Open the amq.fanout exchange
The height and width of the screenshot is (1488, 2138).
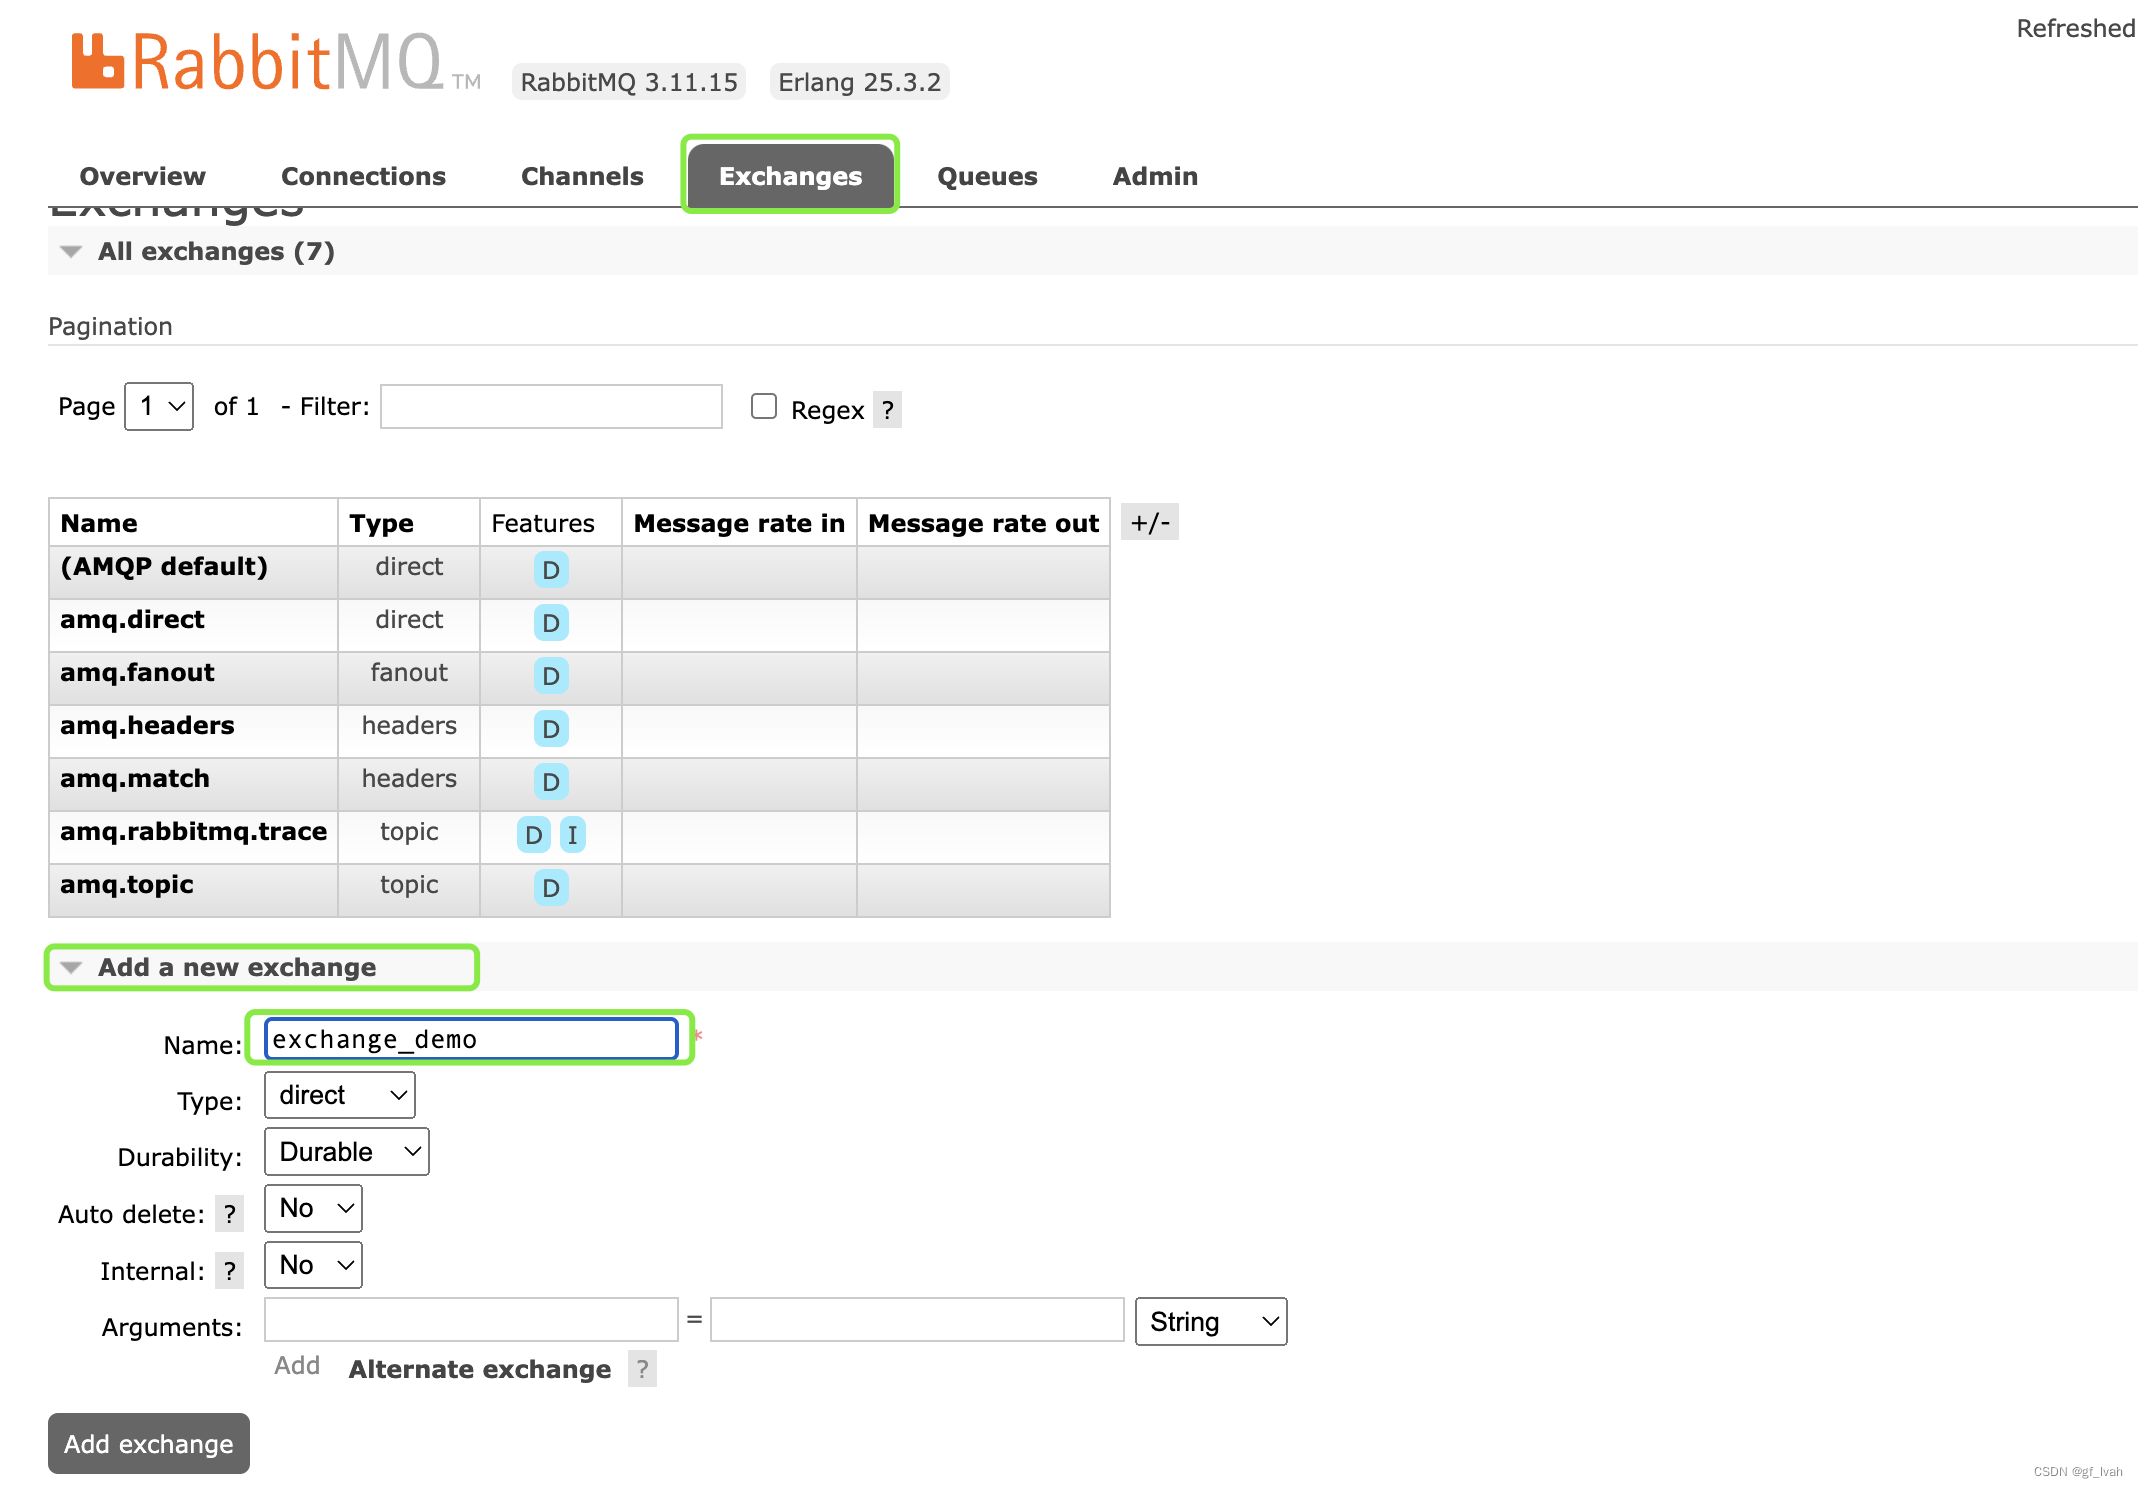tap(137, 672)
